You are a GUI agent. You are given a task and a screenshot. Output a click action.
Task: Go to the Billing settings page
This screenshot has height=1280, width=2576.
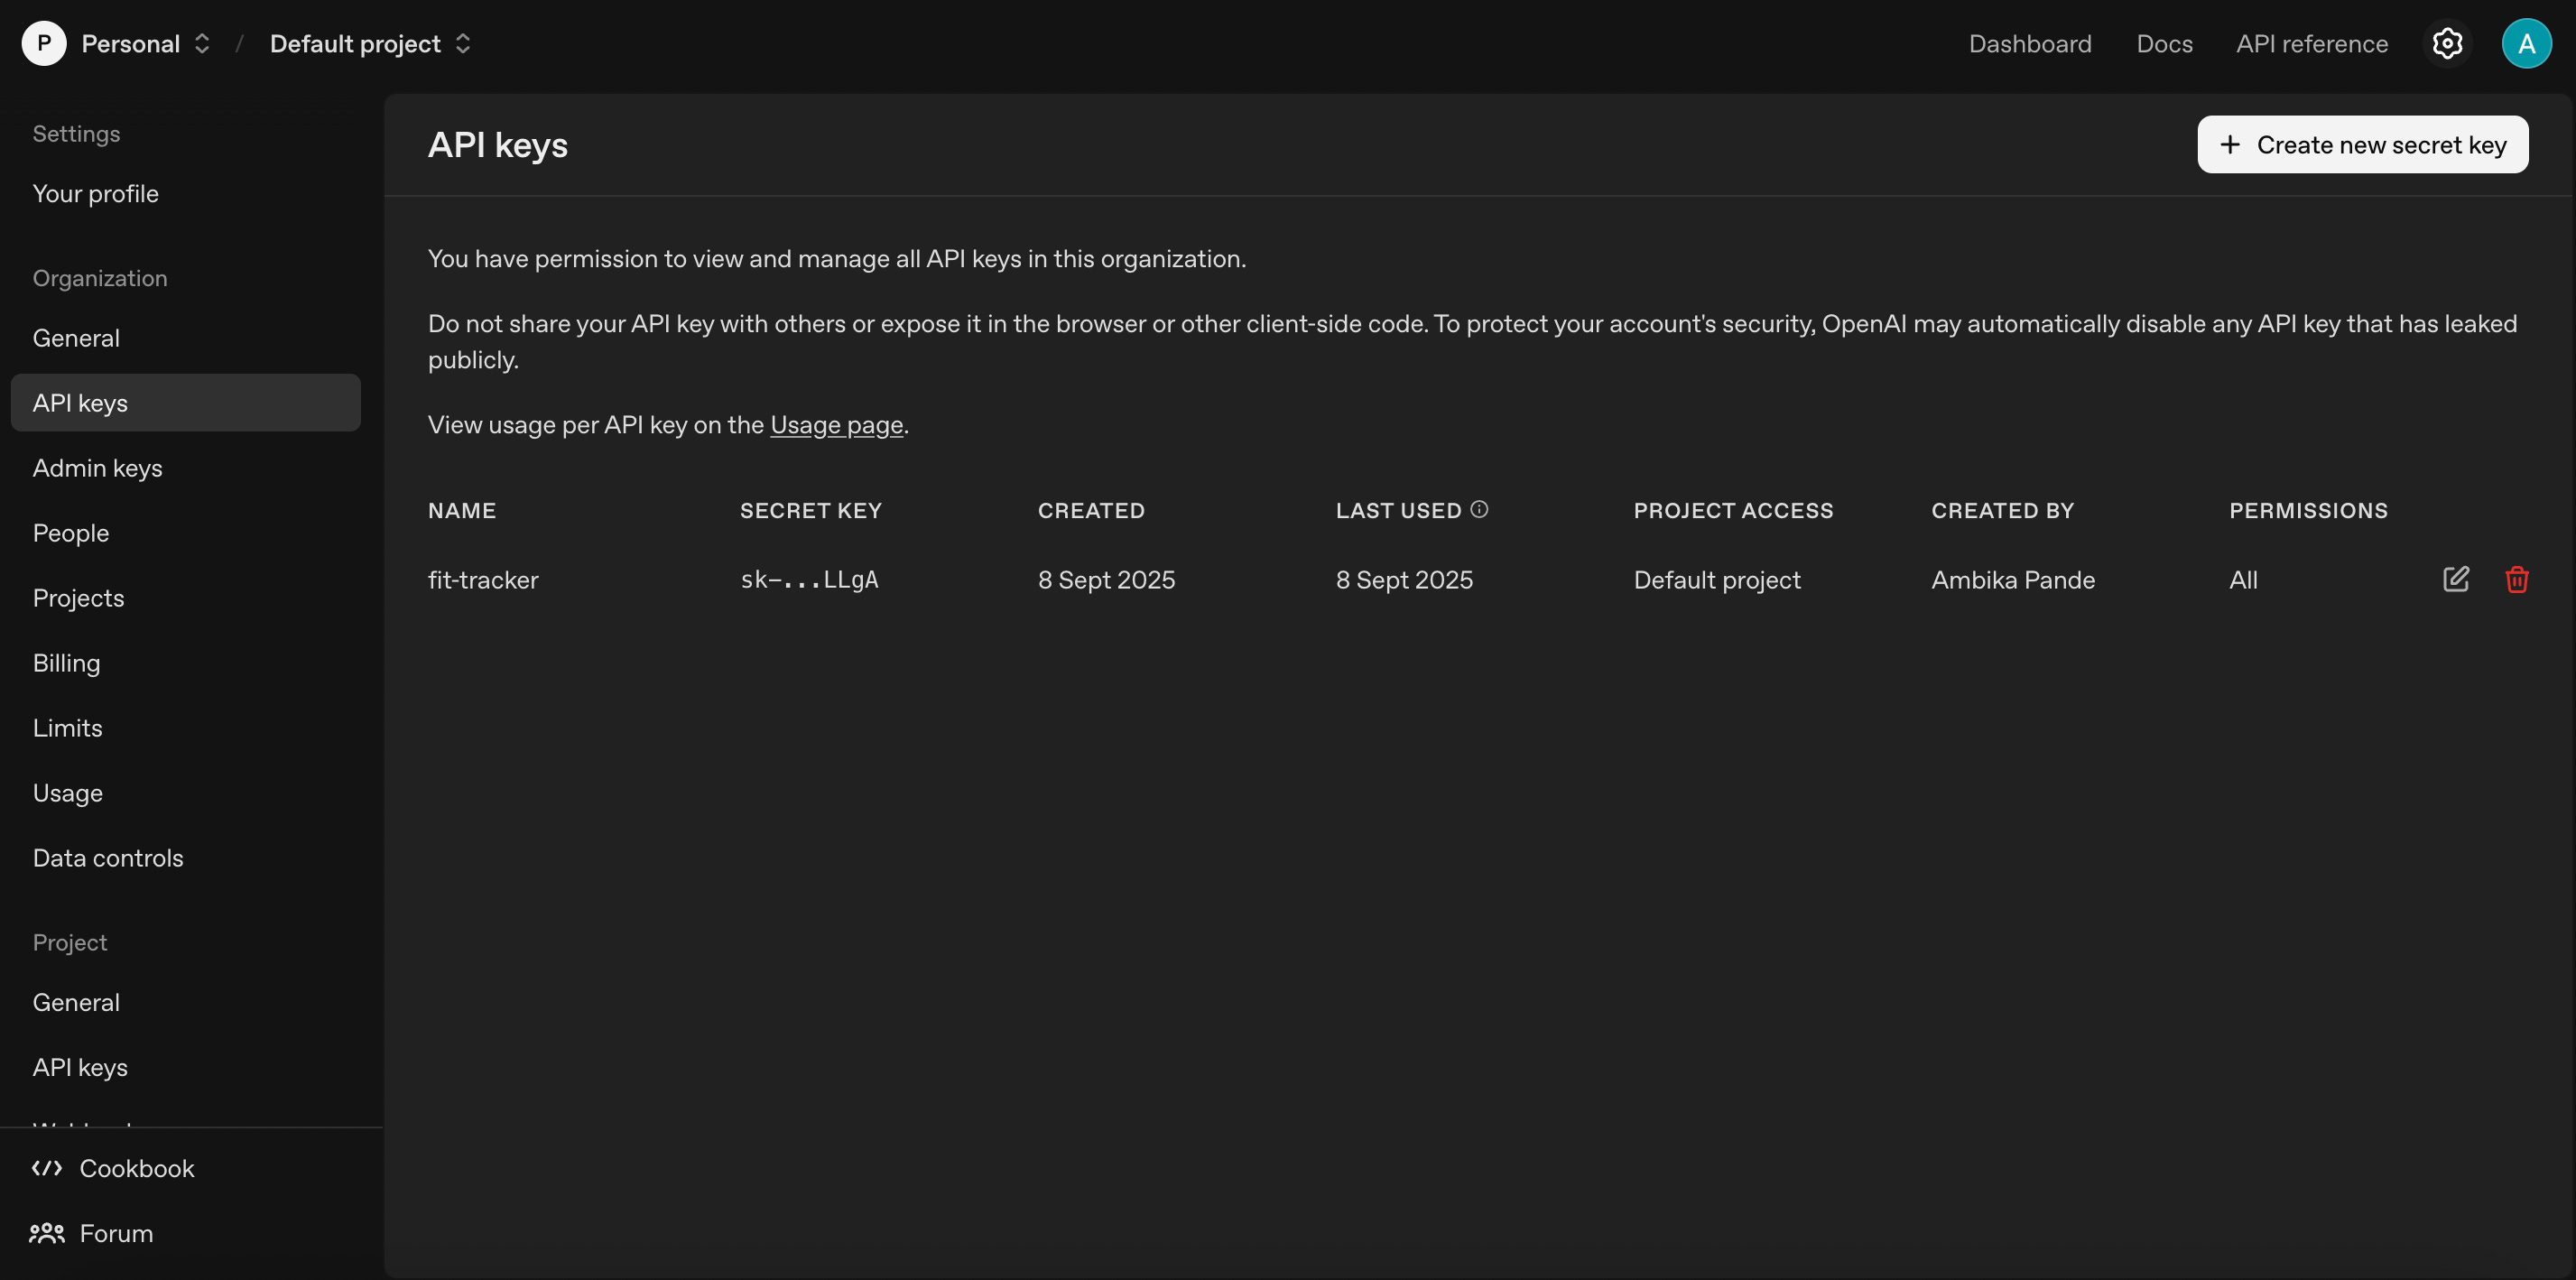pyautogui.click(x=66, y=663)
